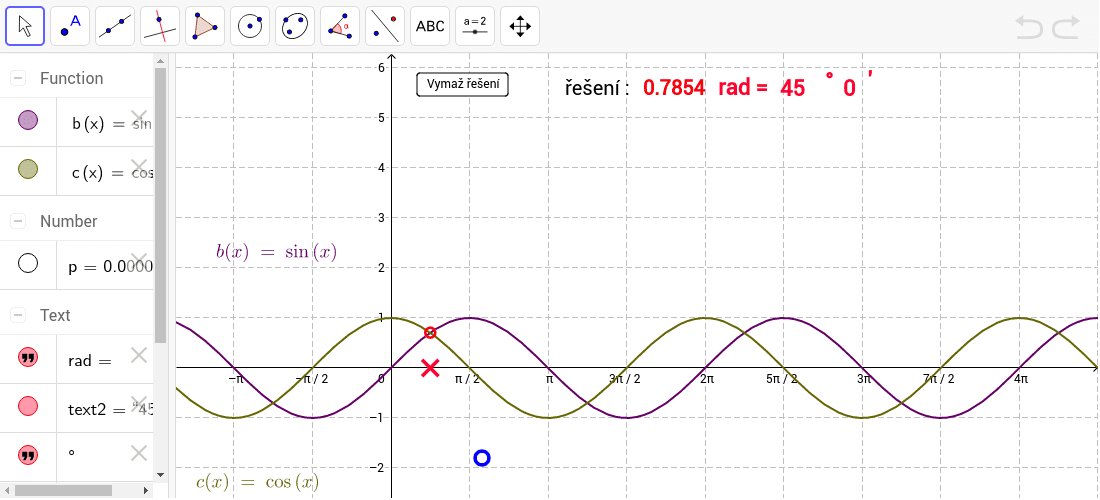This screenshot has width=1100, height=500.
Task: Select the Move Graphics View tool
Action: pos(520,26)
